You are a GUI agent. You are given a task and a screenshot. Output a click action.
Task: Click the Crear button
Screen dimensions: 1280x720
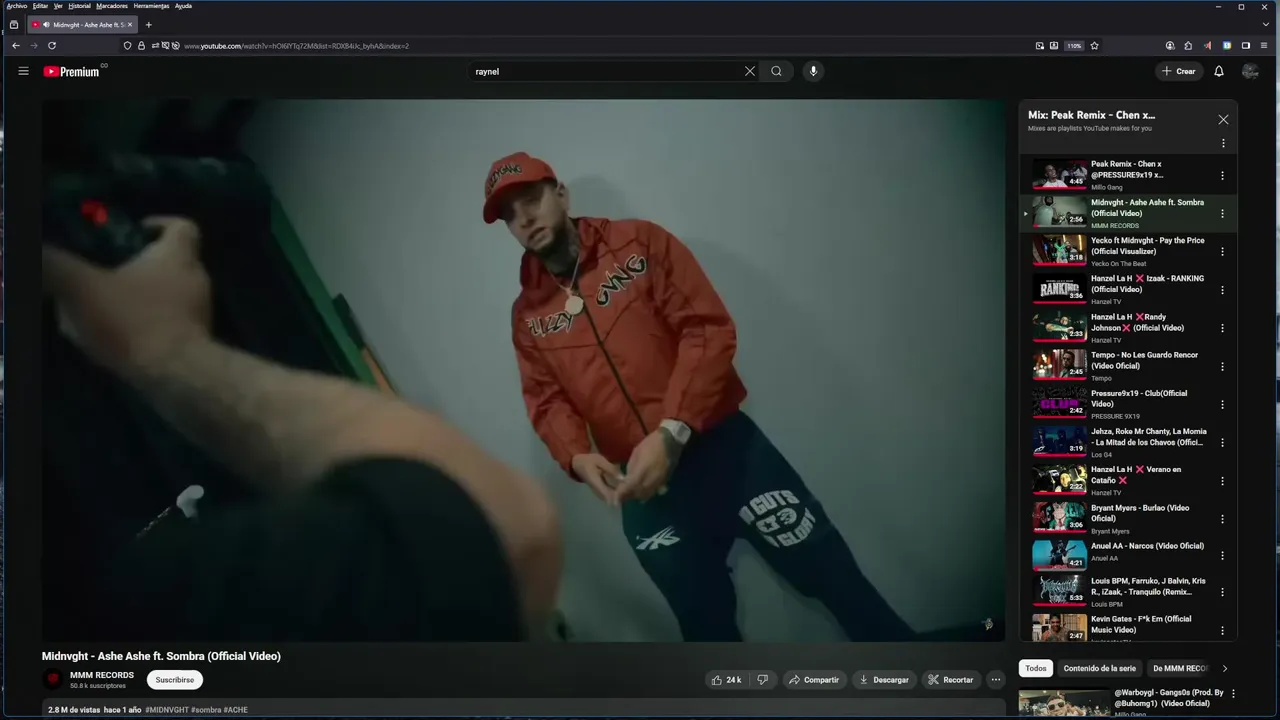pos(1178,71)
